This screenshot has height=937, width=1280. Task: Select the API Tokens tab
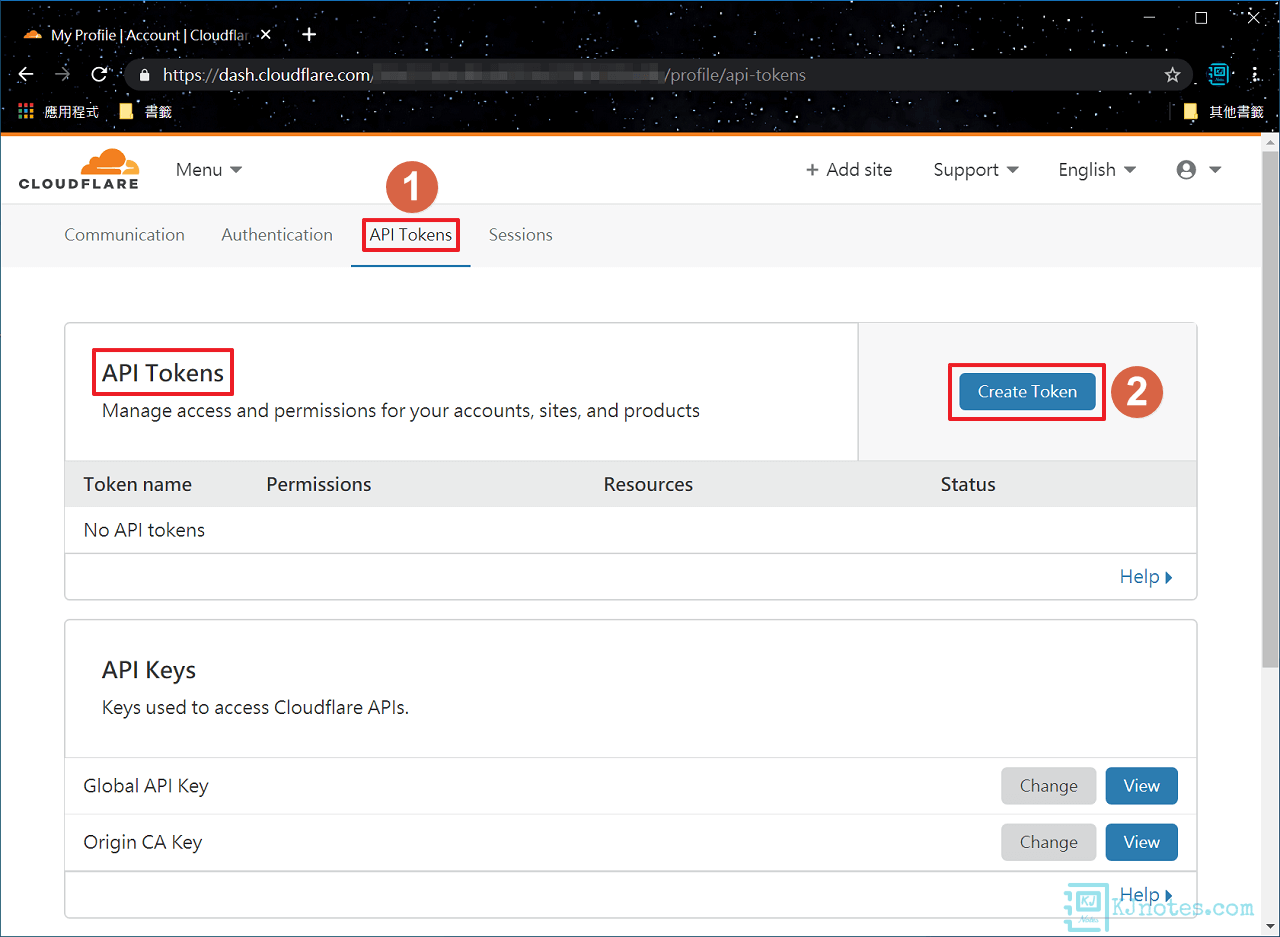(x=411, y=235)
